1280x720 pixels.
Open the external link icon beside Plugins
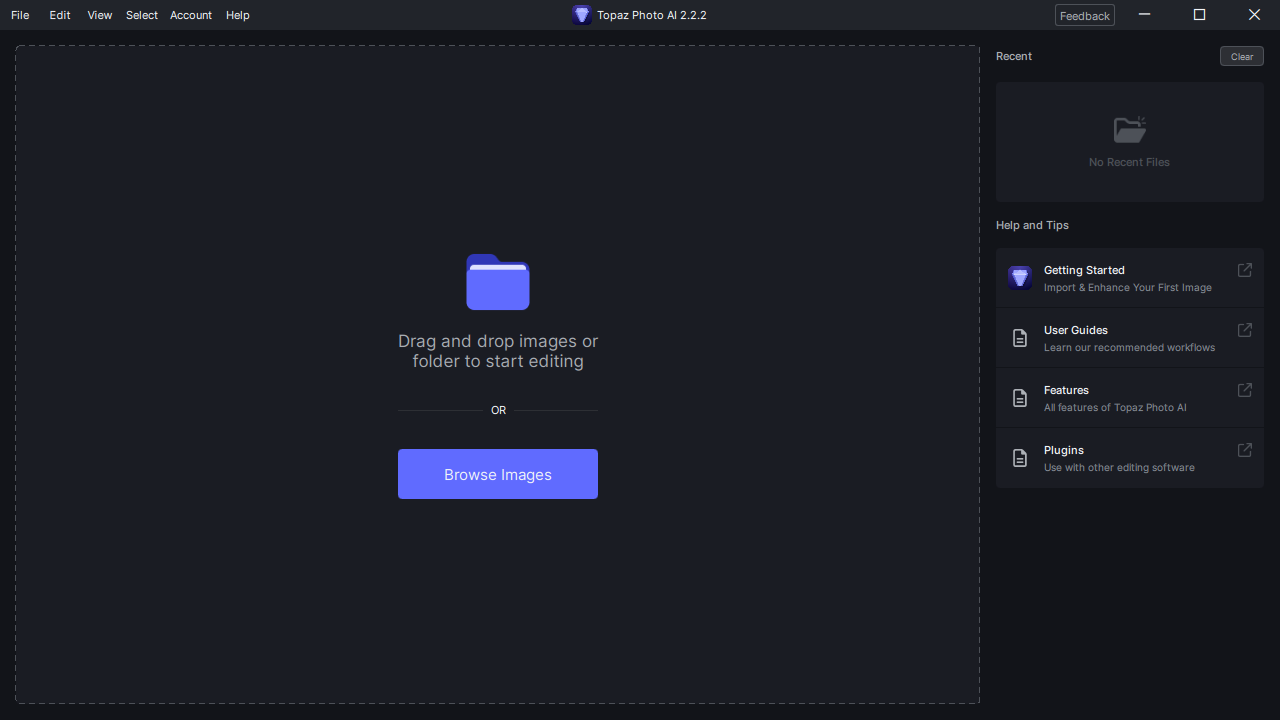tap(1244, 450)
